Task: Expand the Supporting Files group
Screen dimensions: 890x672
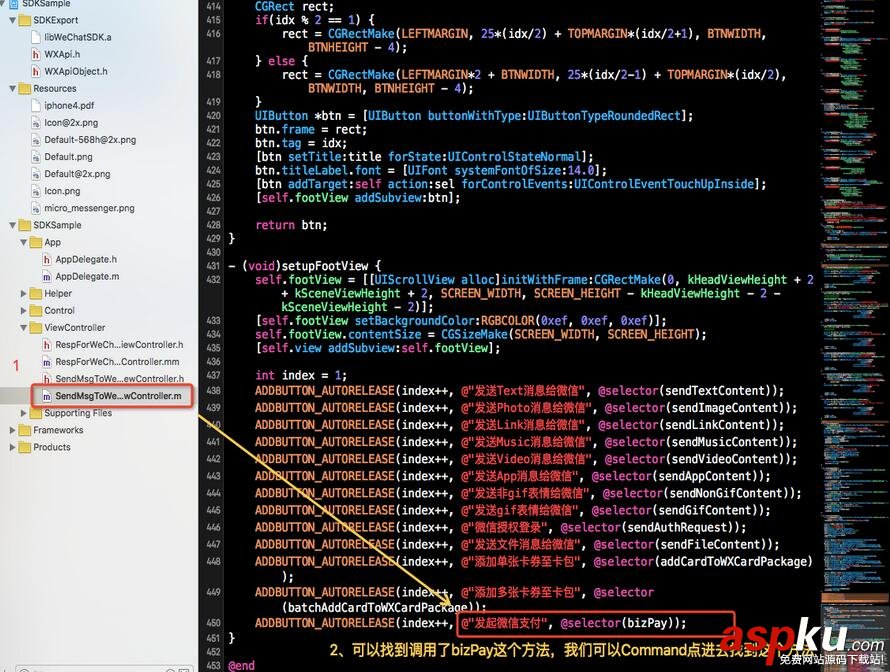Action: click(x=24, y=413)
